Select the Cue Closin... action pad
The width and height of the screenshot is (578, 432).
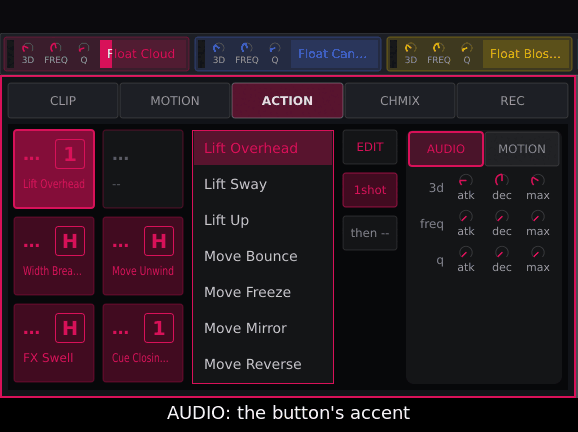pos(143,343)
